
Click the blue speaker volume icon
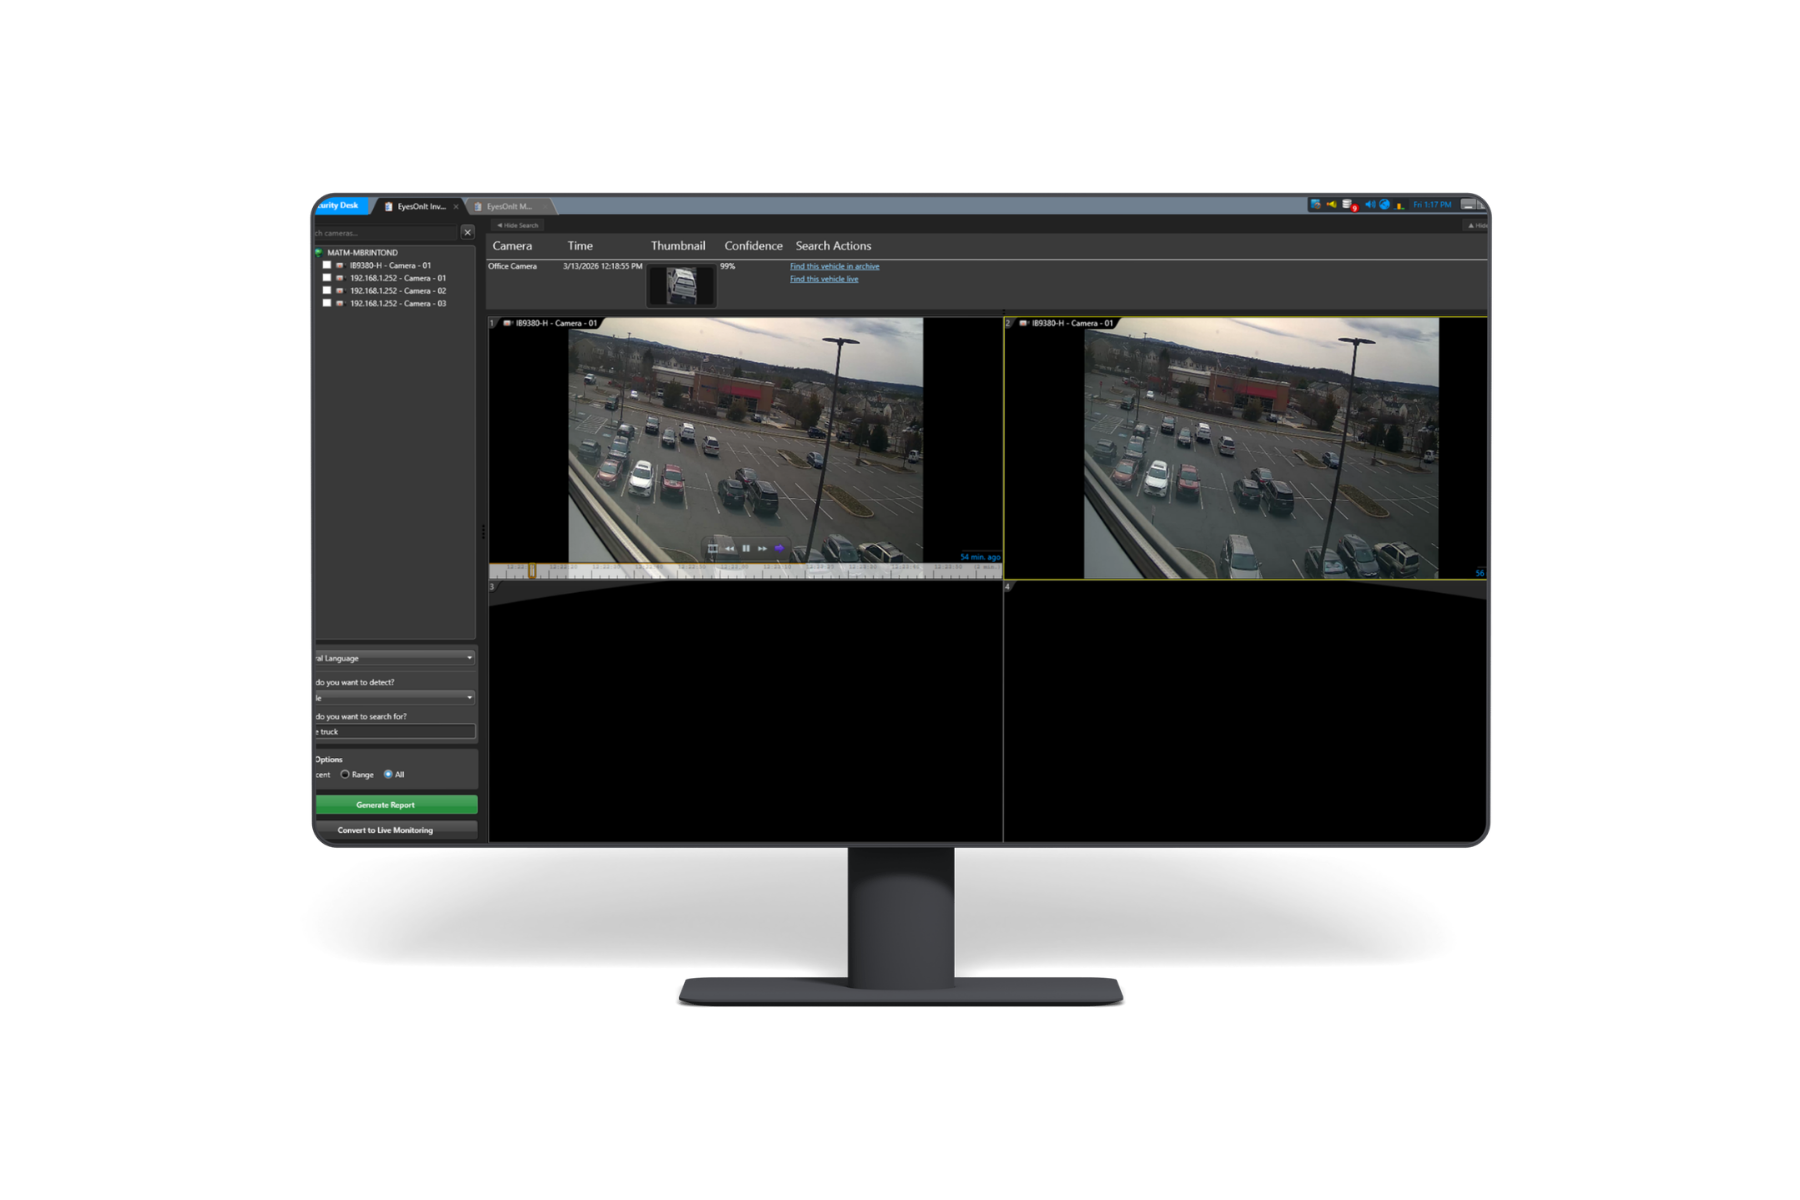point(1369,205)
